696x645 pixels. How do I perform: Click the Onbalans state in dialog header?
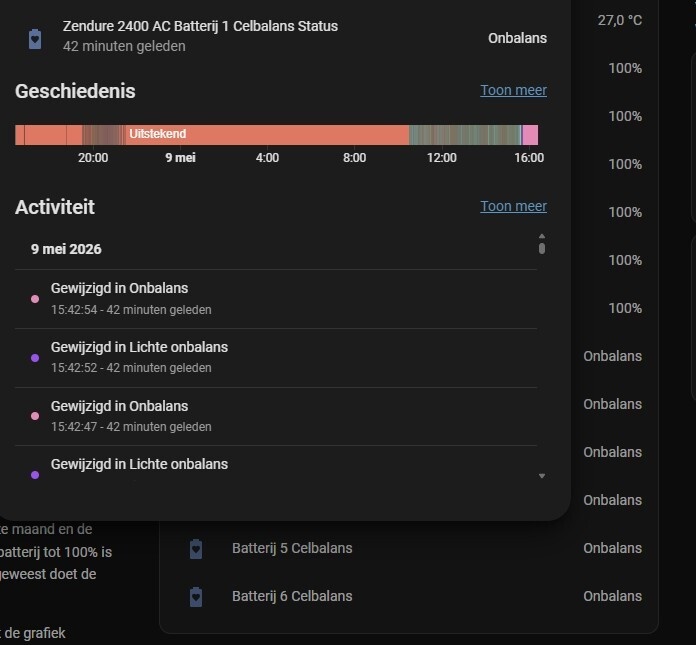click(x=518, y=38)
